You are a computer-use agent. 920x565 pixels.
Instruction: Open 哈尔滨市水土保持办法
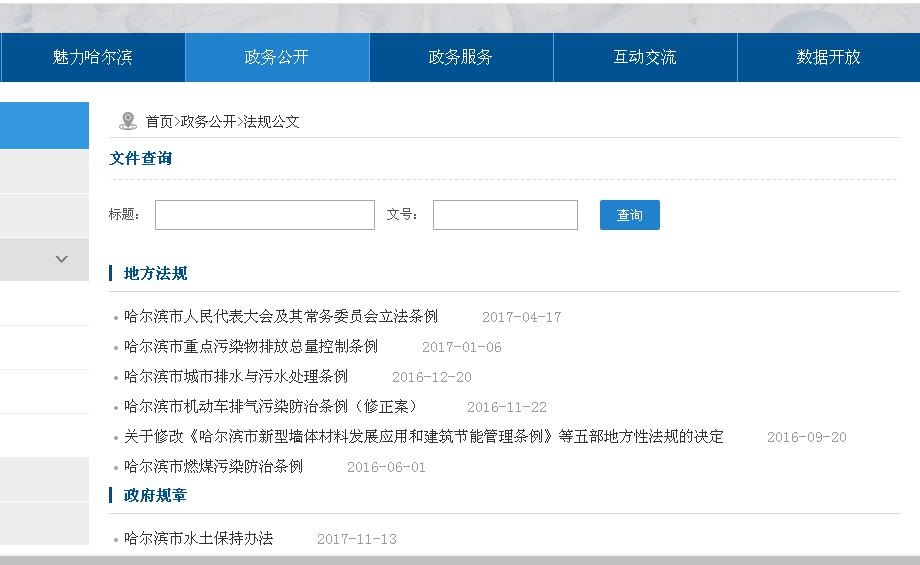(x=198, y=538)
